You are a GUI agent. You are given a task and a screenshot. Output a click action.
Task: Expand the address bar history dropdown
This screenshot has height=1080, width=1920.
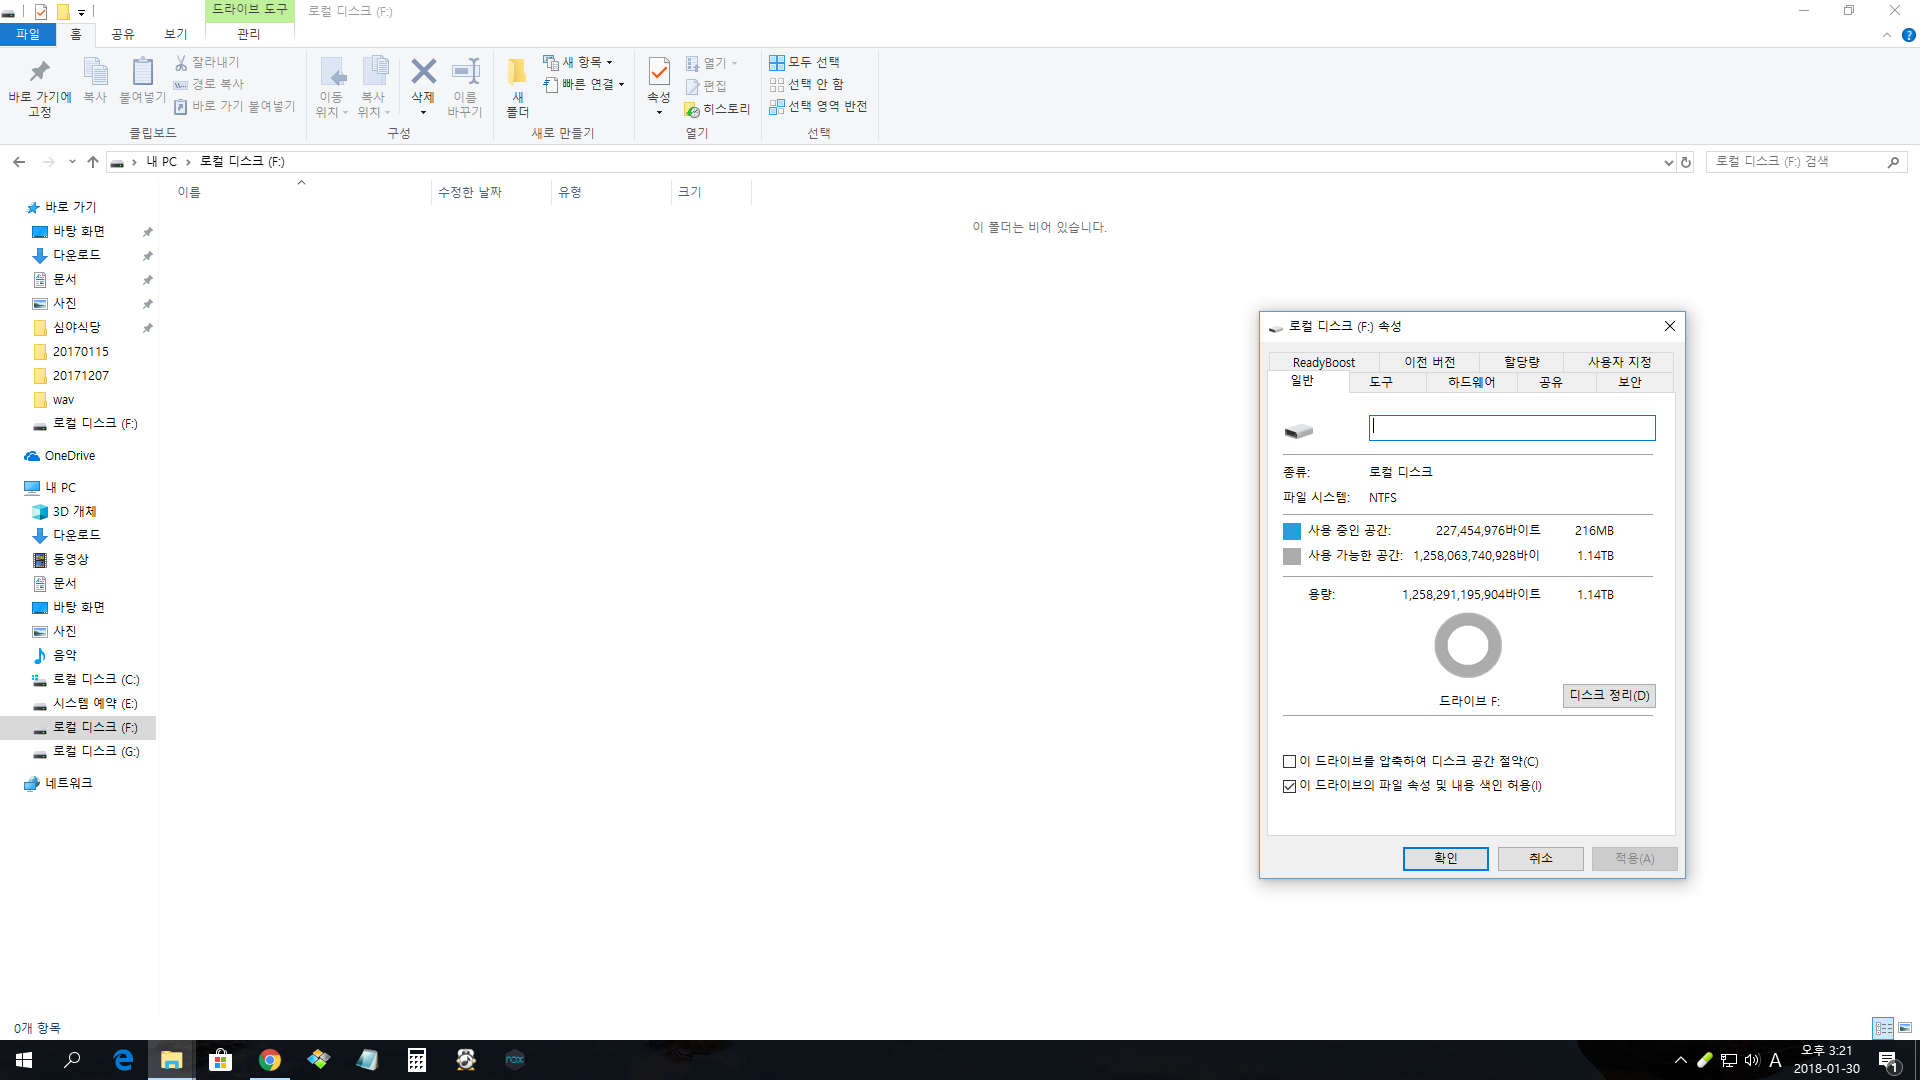(1668, 162)
